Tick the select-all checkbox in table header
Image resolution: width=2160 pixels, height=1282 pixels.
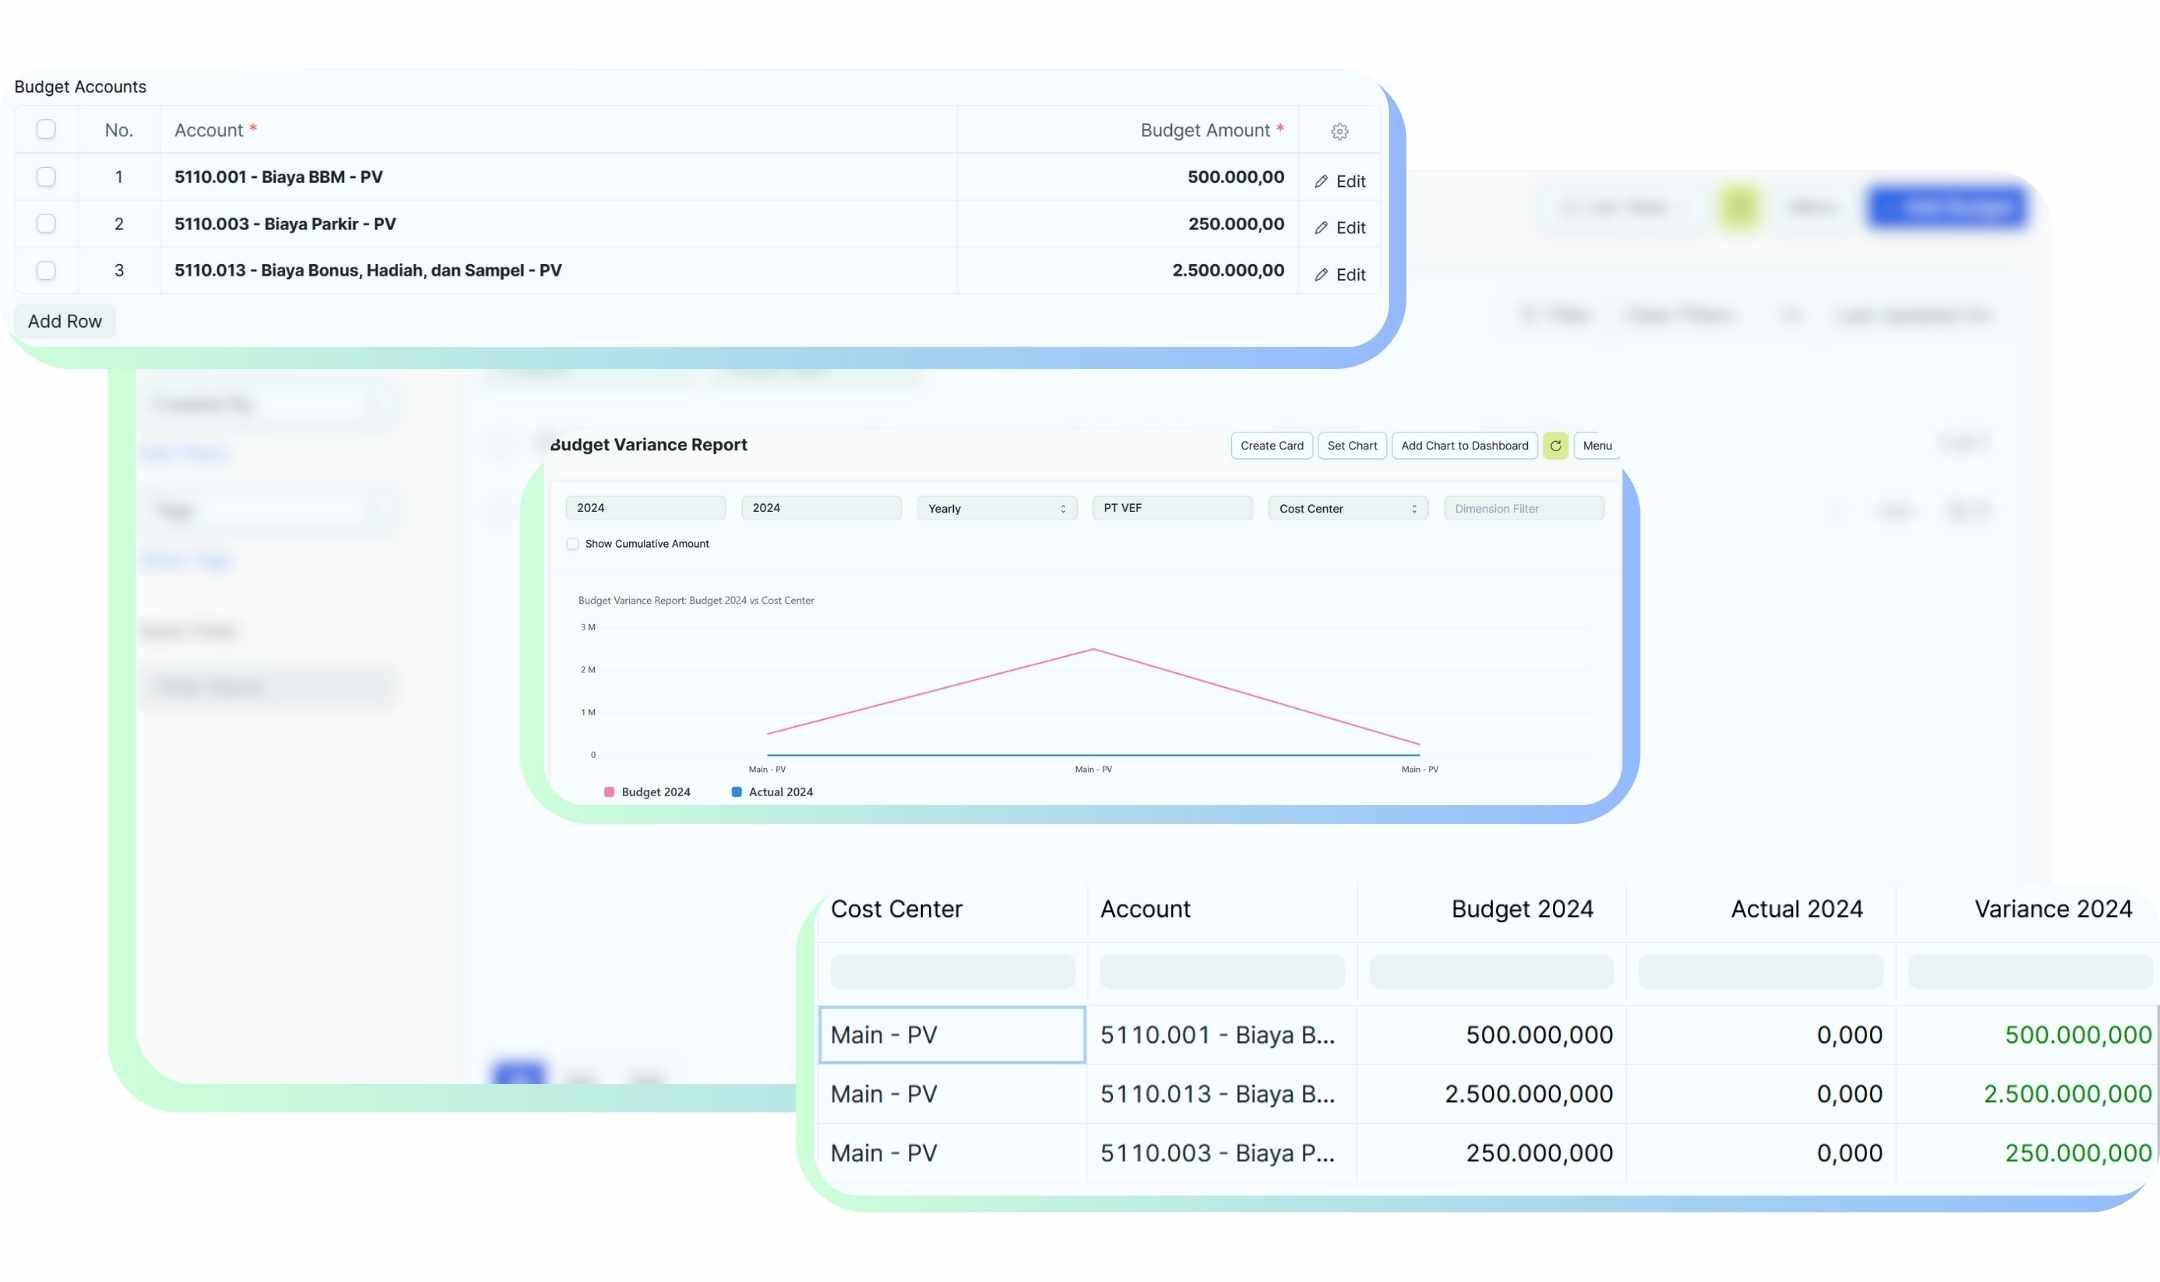pos(46,130)
